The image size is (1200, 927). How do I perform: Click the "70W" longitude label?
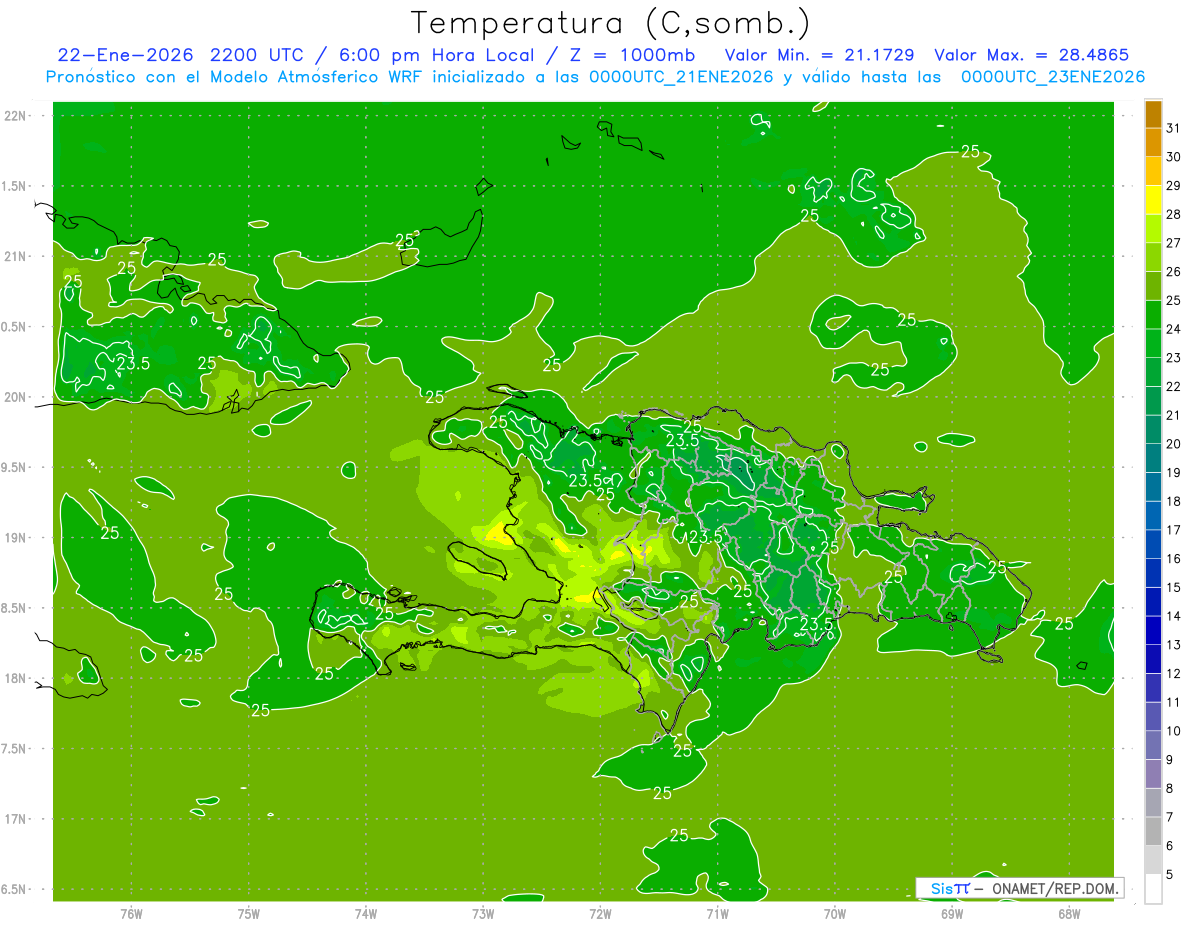pyautogui.click(x=834, y=914)
